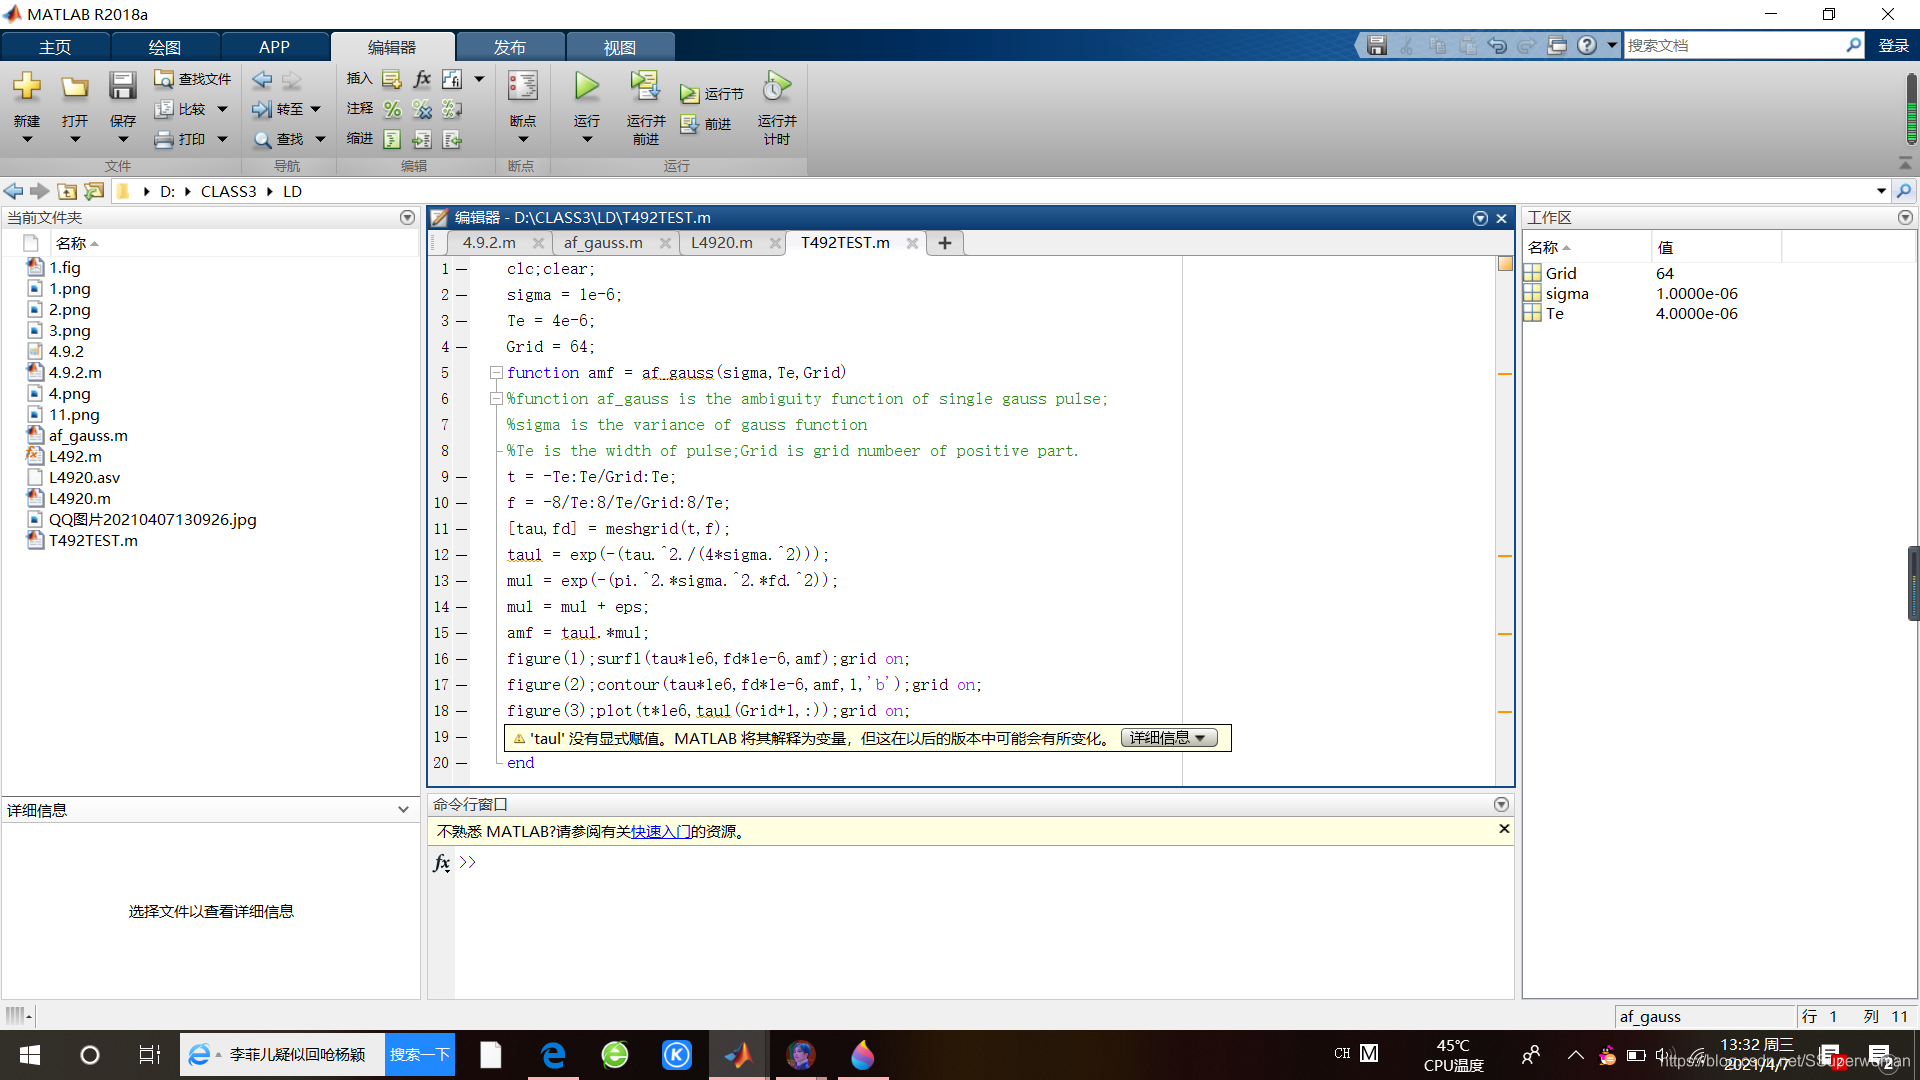Click the 登录 (Sign in) button

coord(1893,46)
